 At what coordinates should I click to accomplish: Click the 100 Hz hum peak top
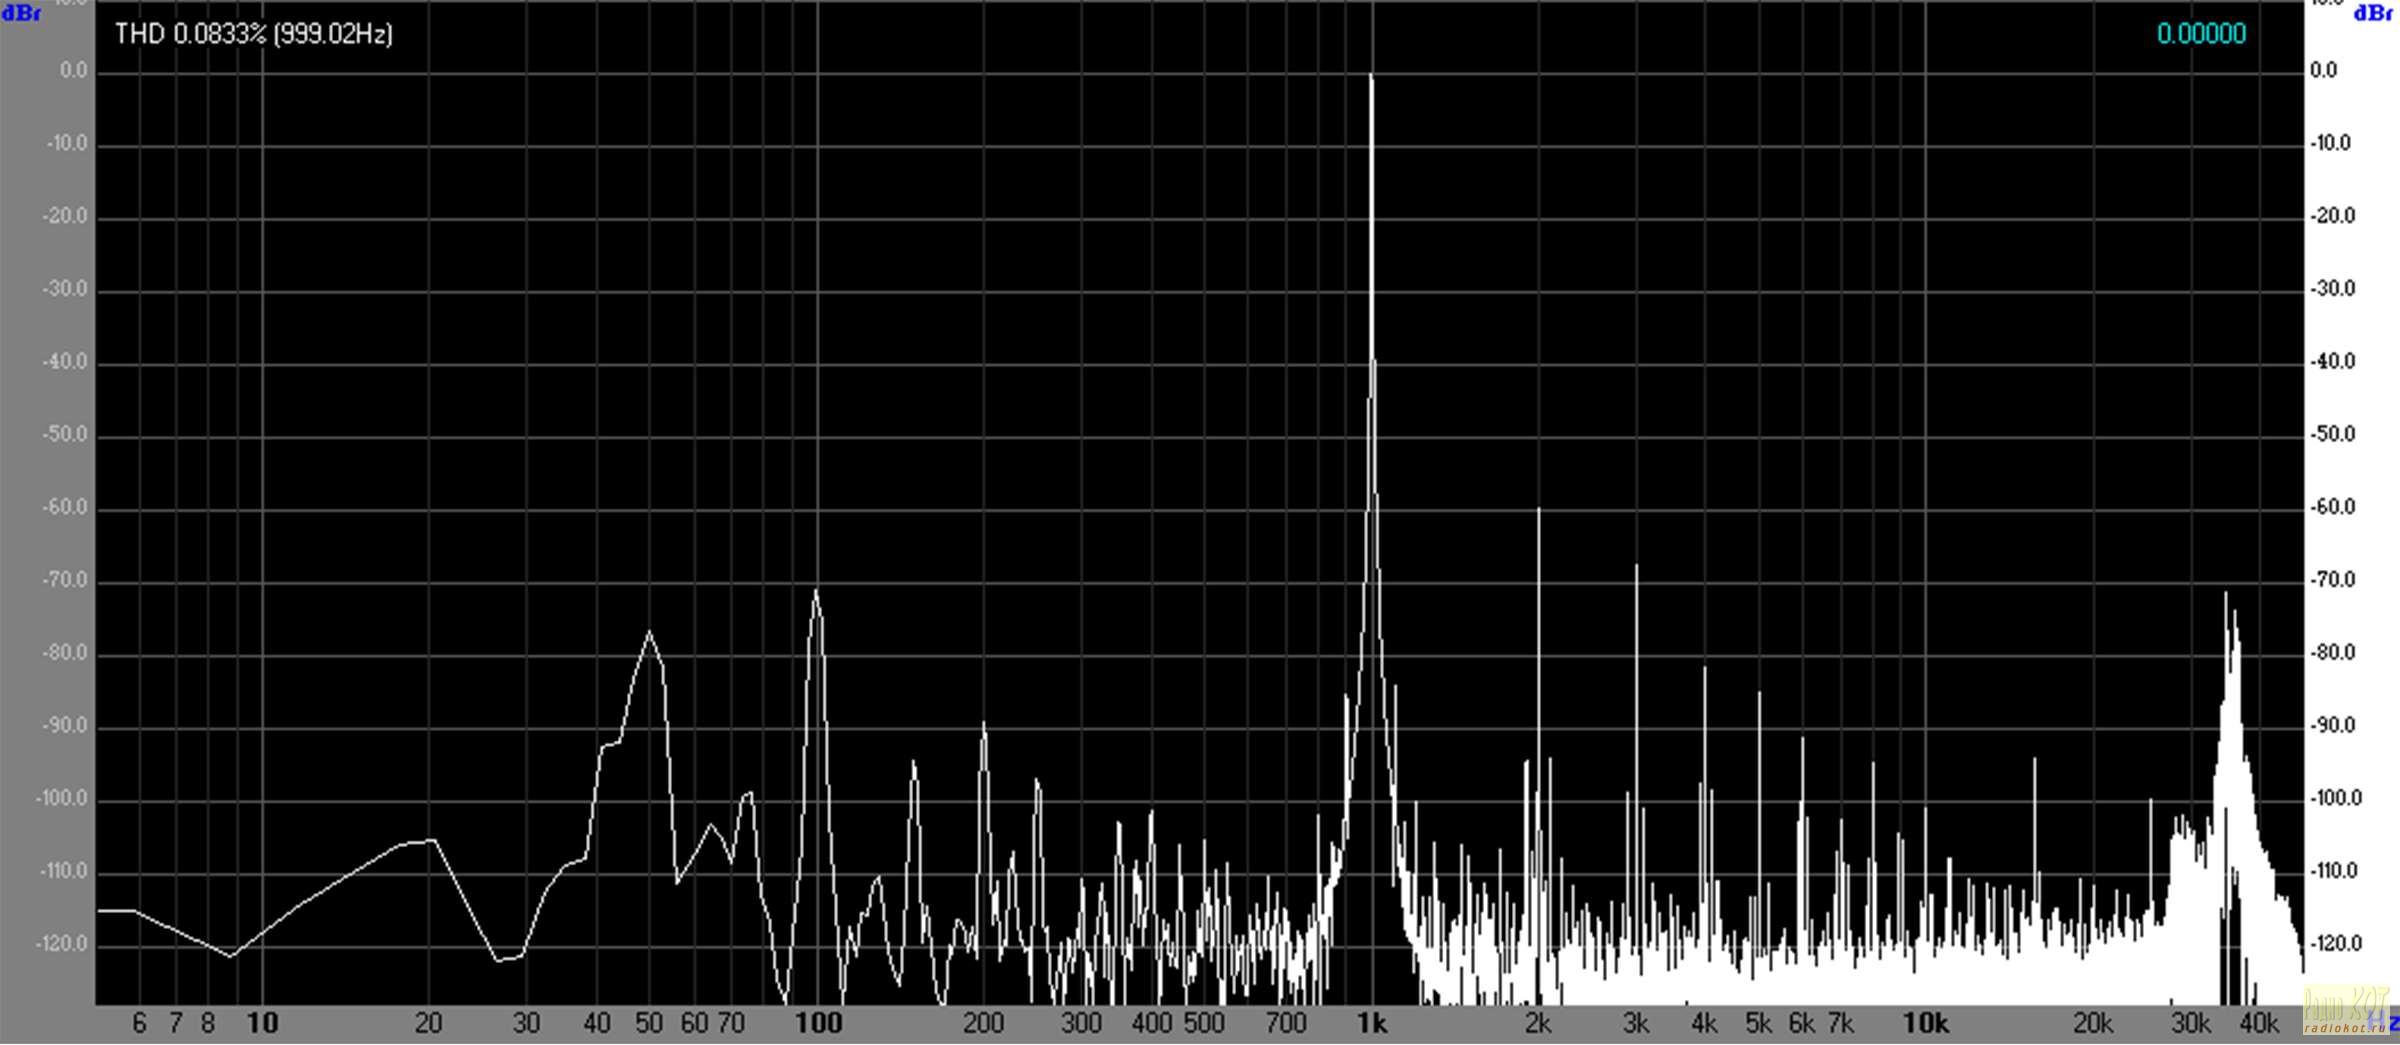(816, 591)
